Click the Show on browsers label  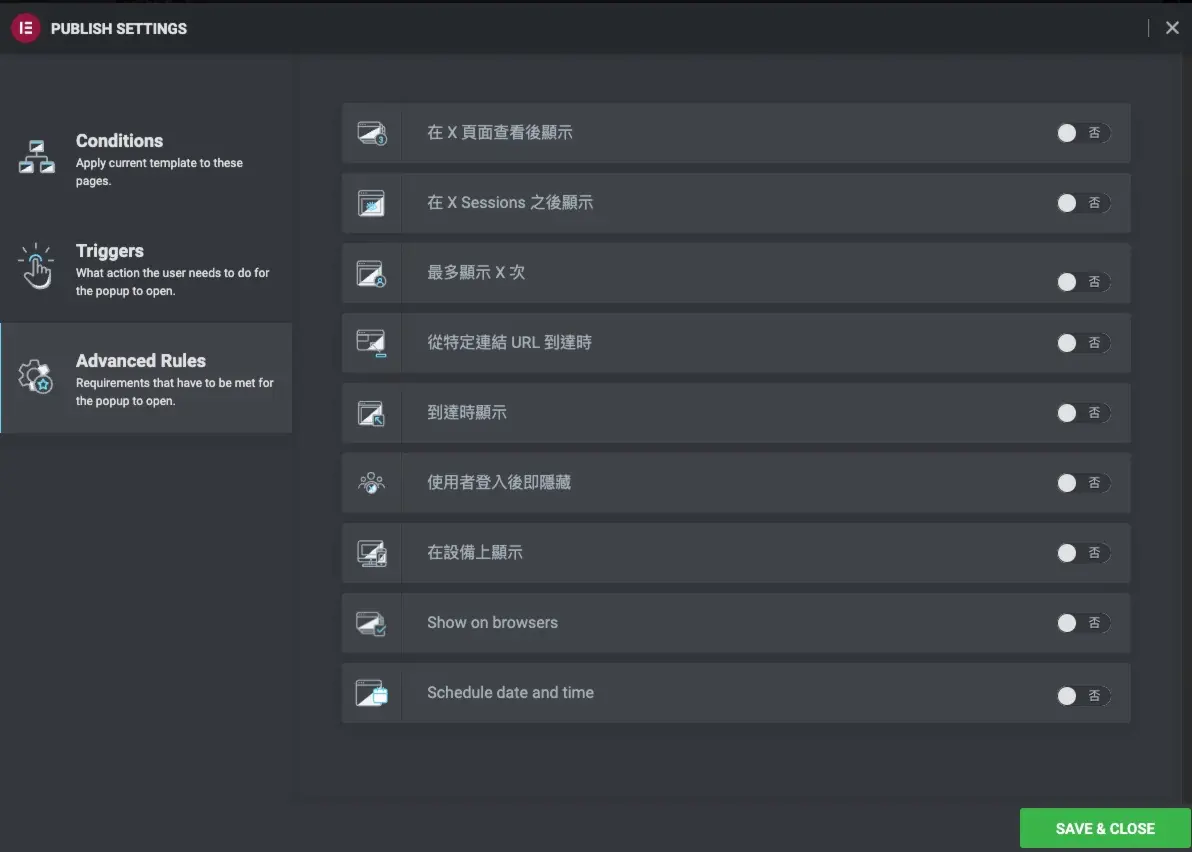tap(492, 622)
